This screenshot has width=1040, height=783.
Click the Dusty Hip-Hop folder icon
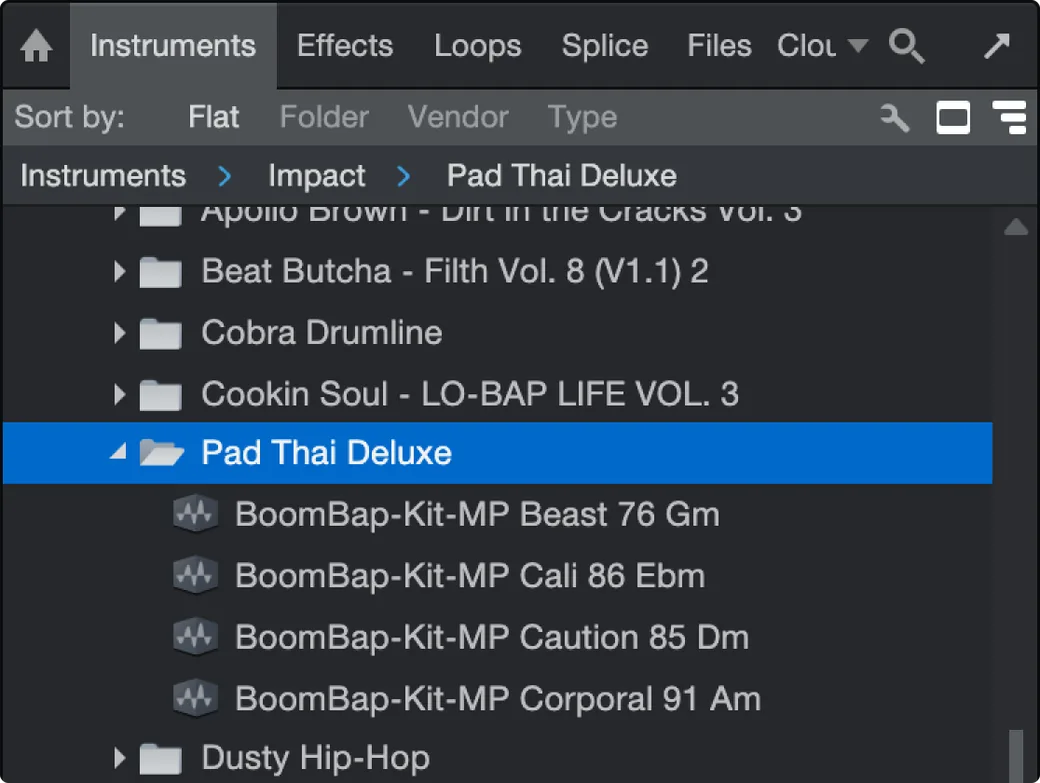click(x=161, y=758)
